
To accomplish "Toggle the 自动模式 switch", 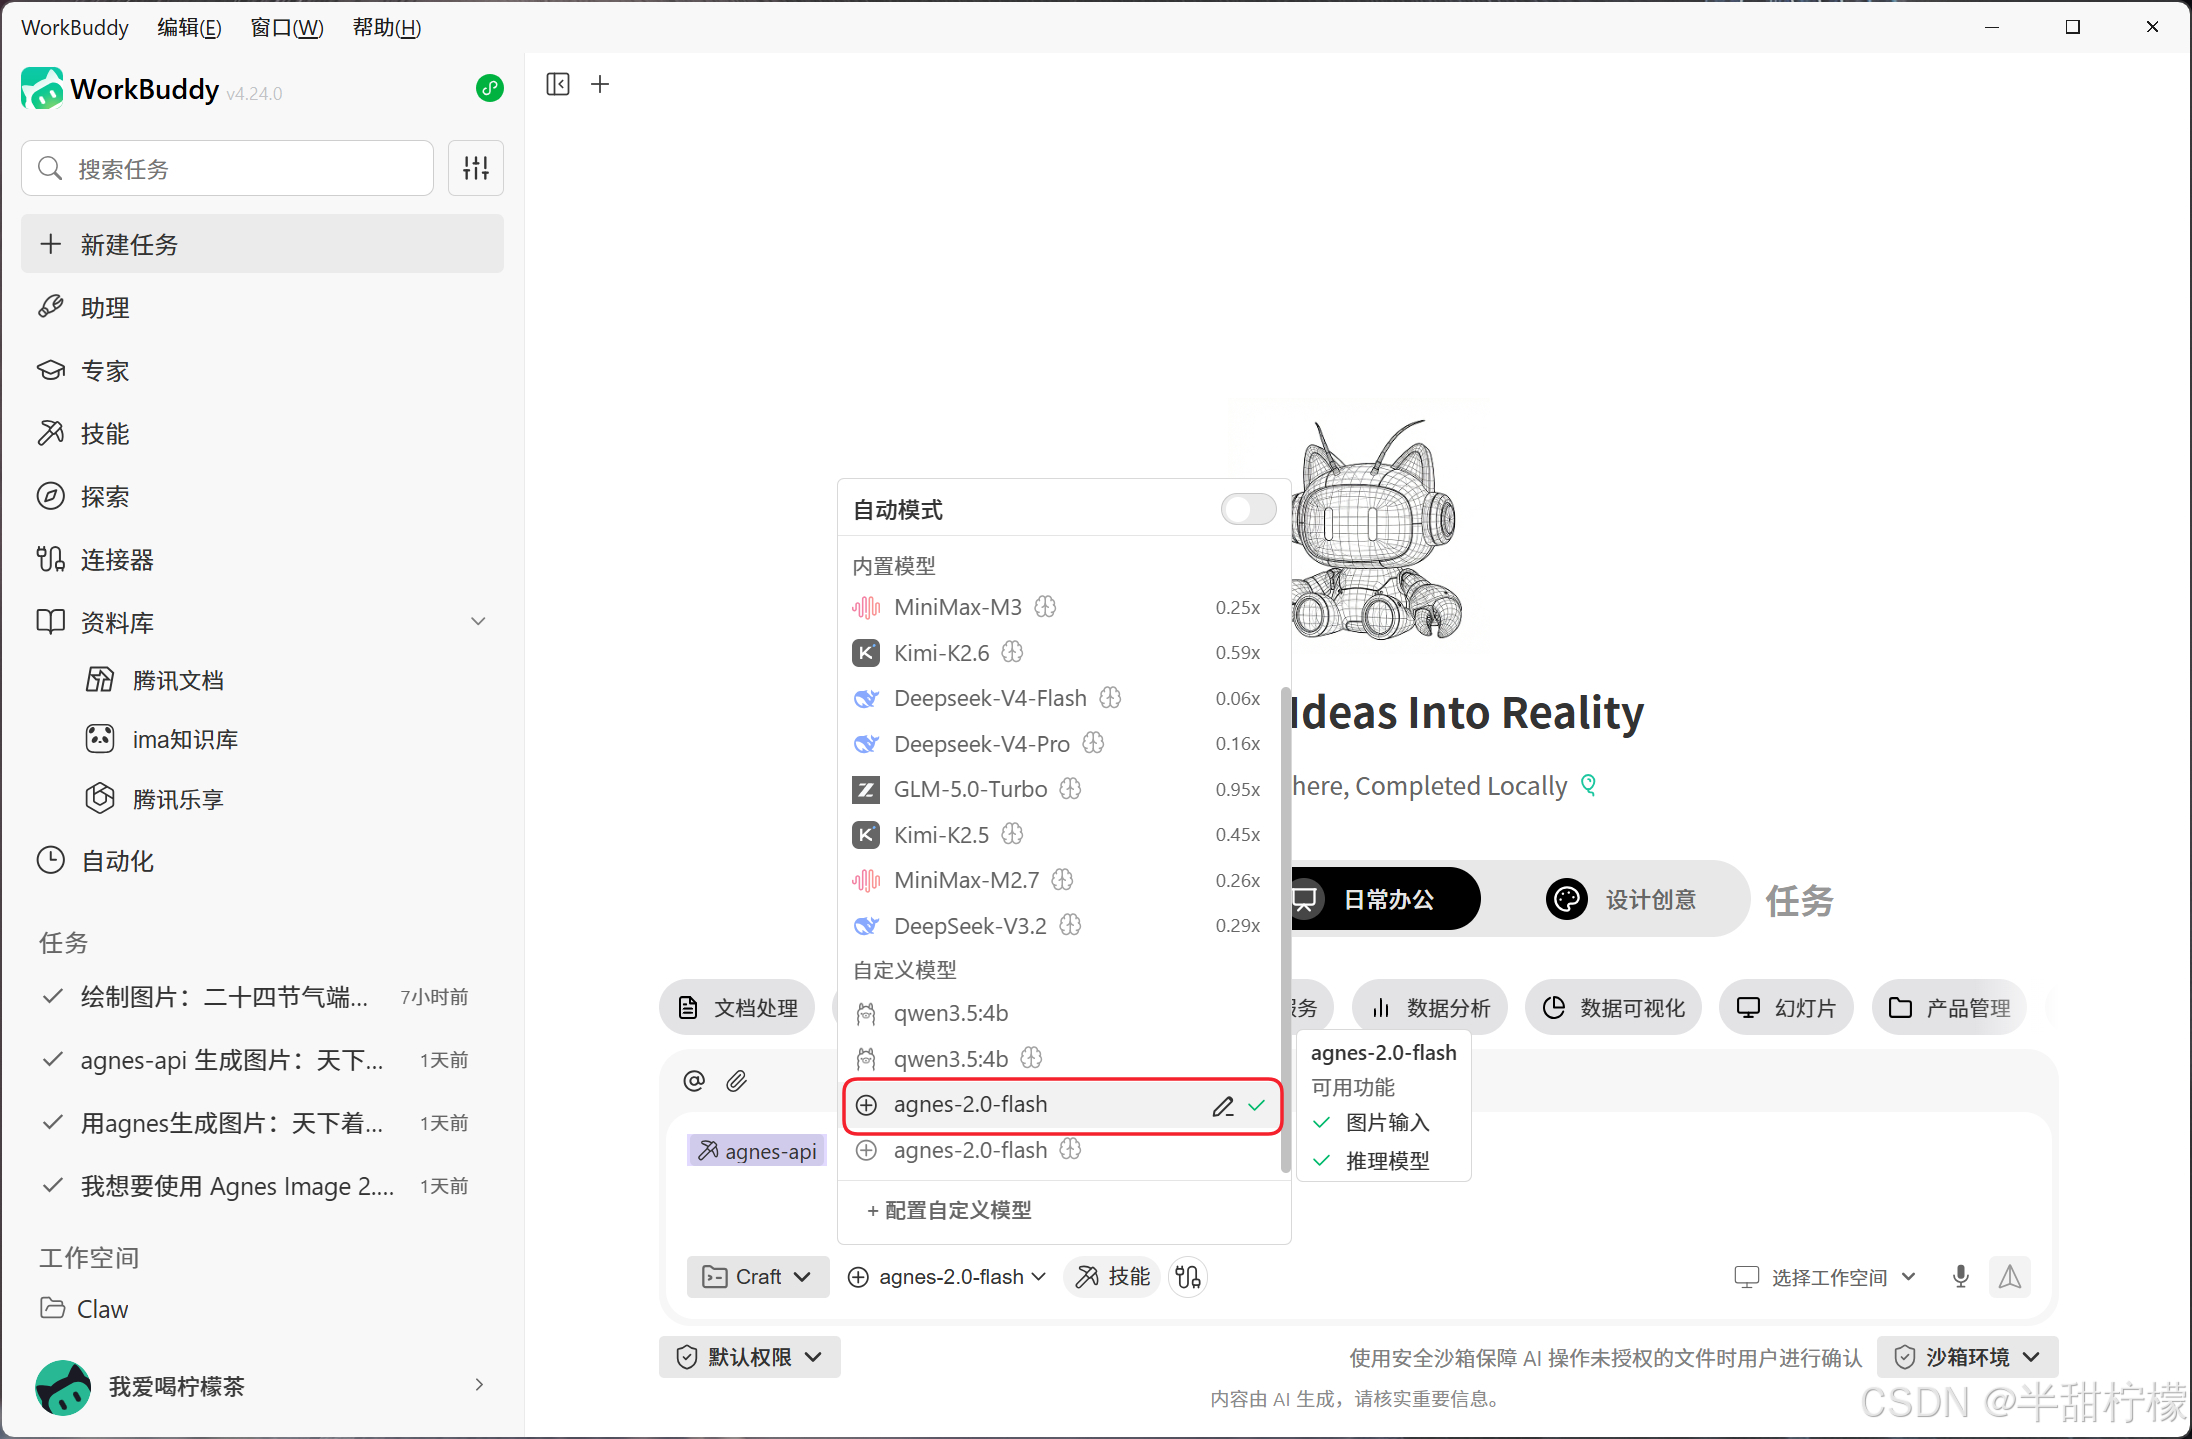I will pyautogui.click(x=1248, y=509).
